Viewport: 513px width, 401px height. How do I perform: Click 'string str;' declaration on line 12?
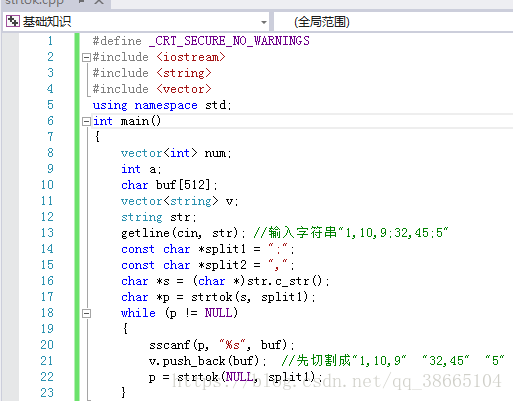(x=159, y=217)
